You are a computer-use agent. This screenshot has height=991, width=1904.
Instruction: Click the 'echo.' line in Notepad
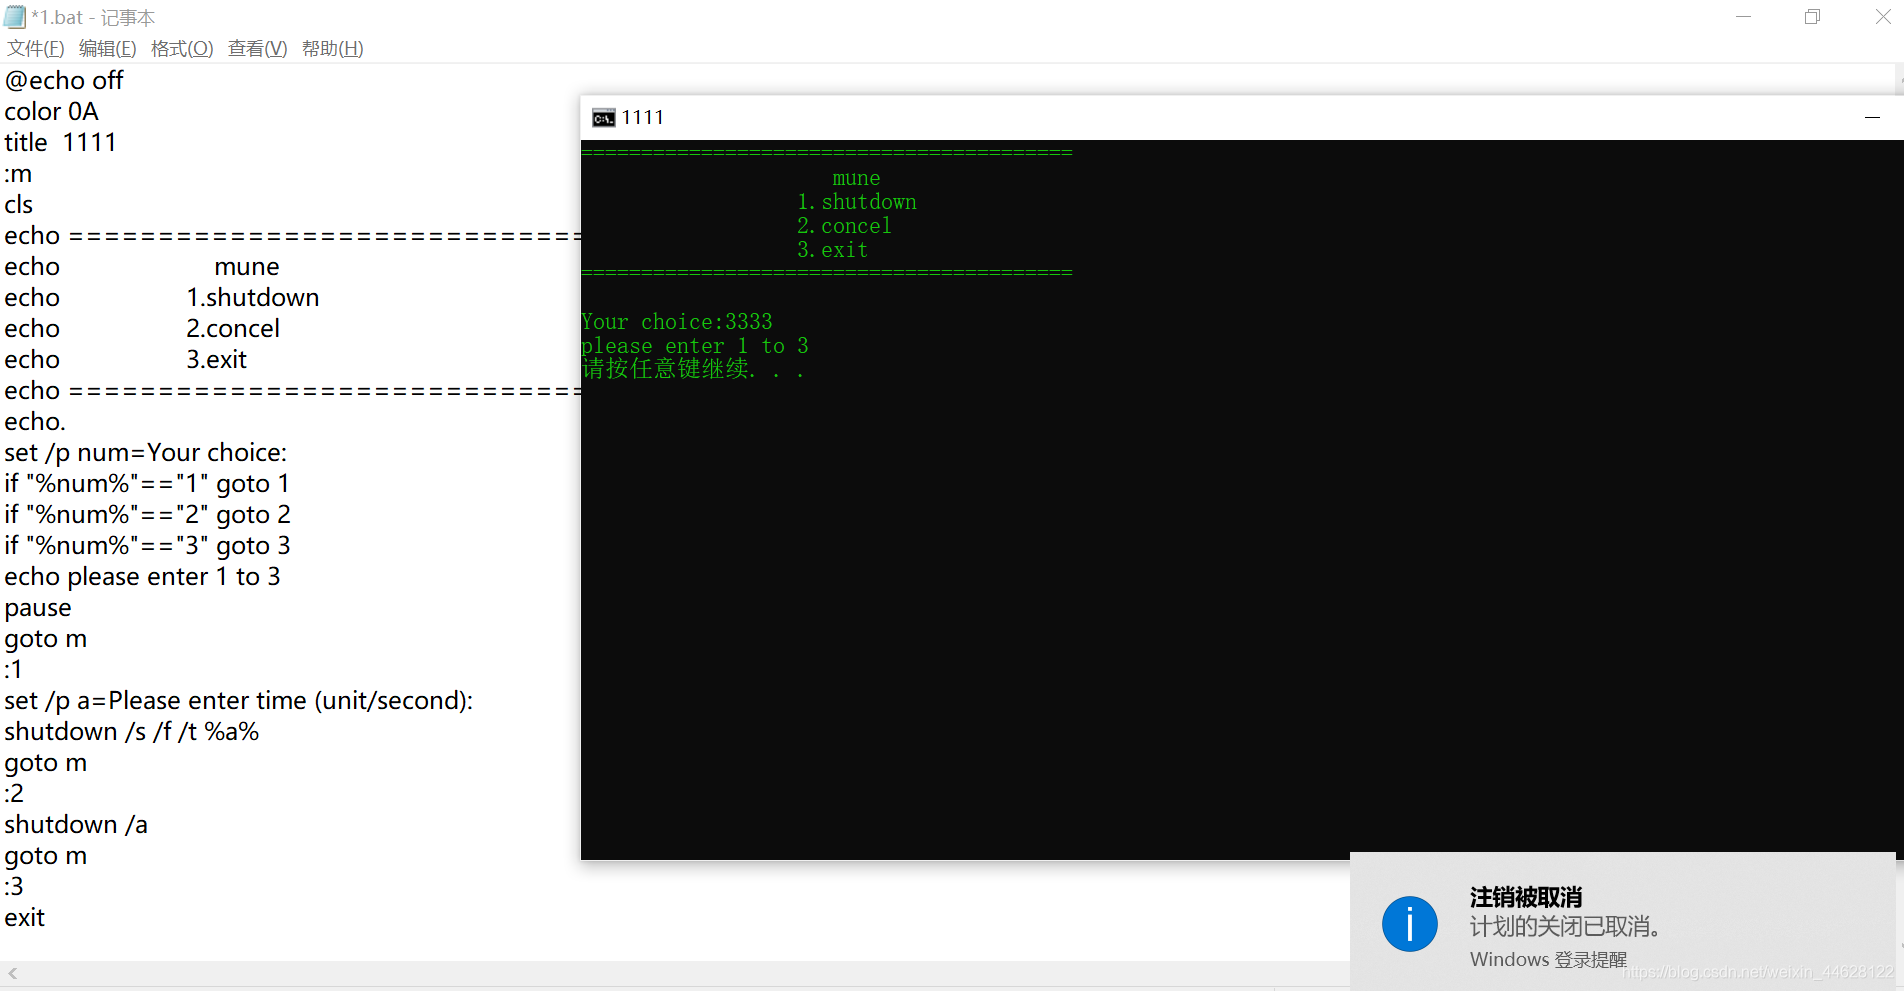35,421
